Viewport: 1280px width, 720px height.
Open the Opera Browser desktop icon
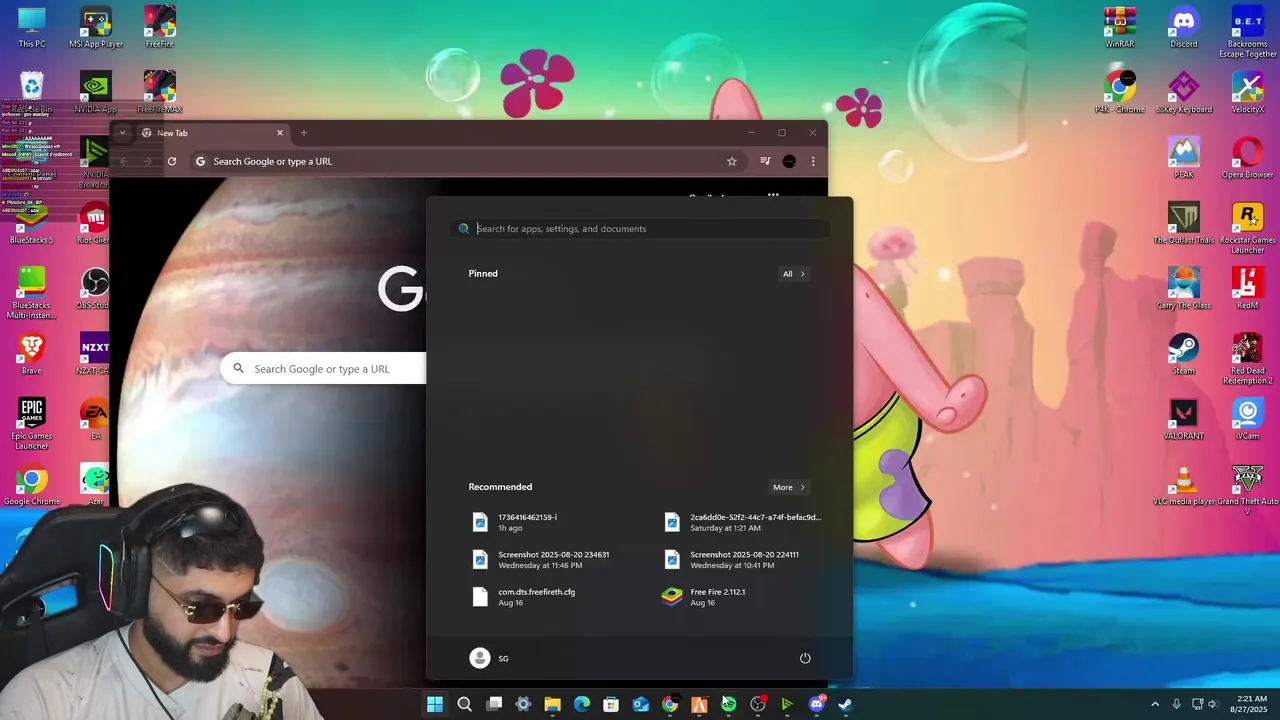(1248, 158)
